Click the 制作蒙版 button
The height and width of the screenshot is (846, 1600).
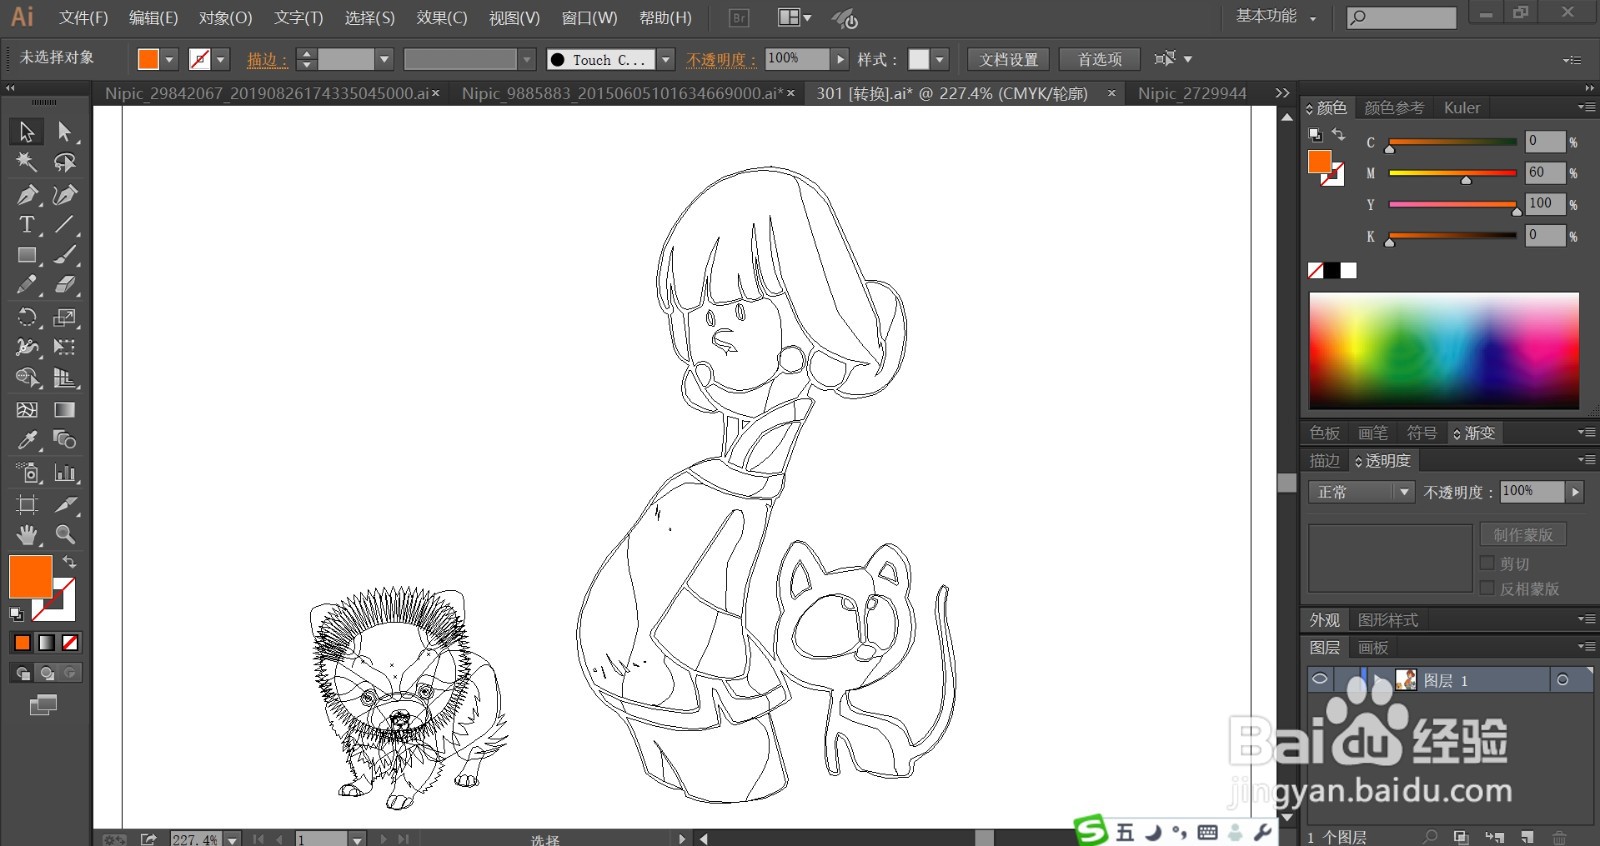pyautogui.click(x=1523, y=535)
